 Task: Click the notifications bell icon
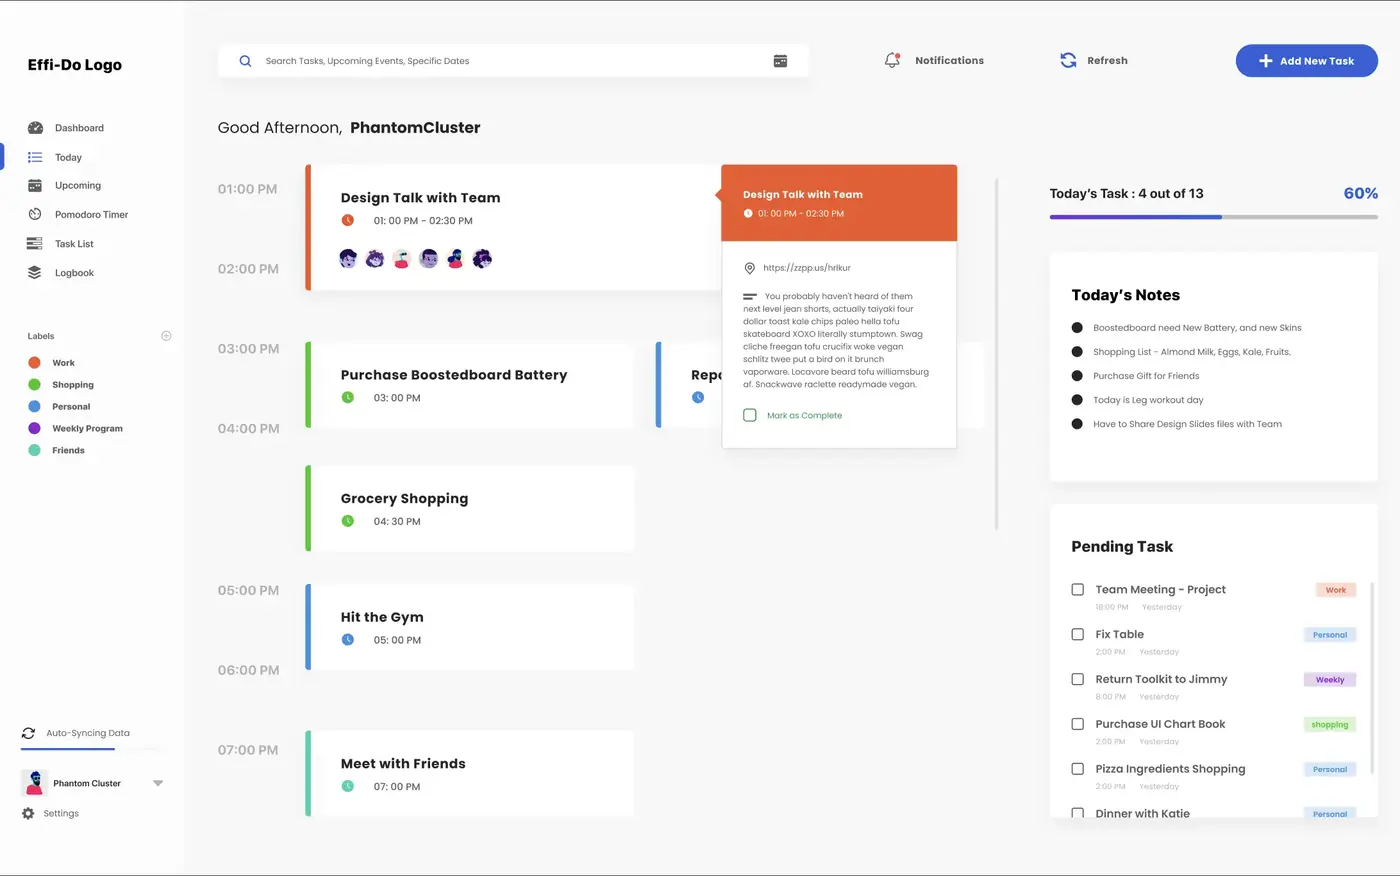tap(892, 60)
